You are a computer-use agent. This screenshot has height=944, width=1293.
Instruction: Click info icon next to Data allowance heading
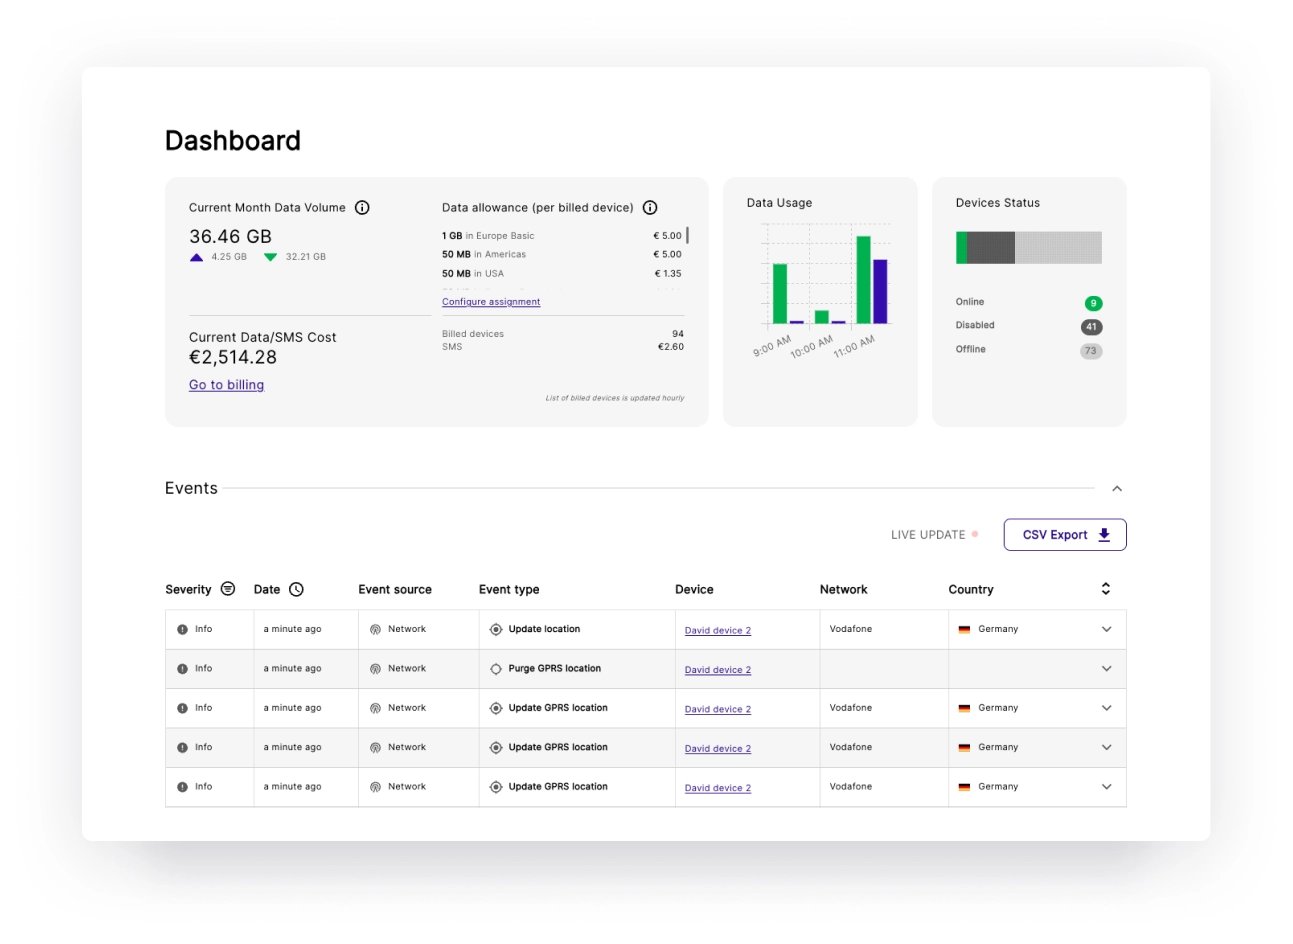[650, 207]
